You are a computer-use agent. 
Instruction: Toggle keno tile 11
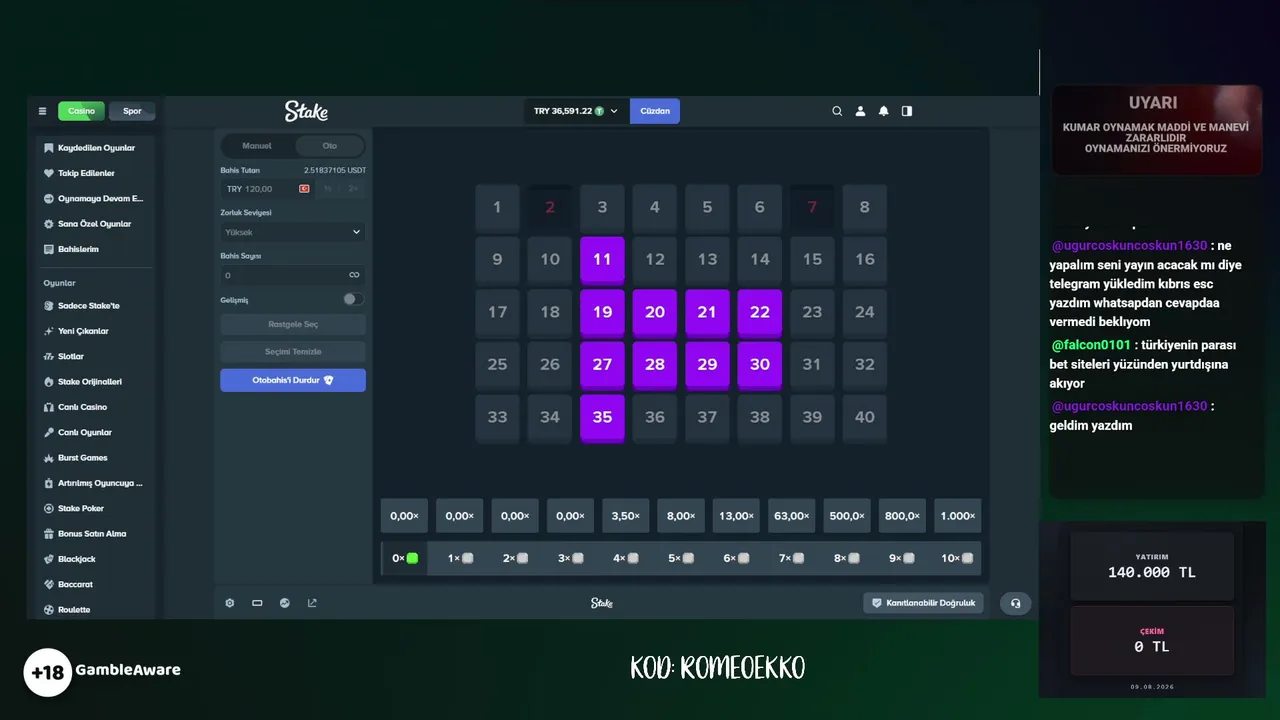tap(602, 260)
